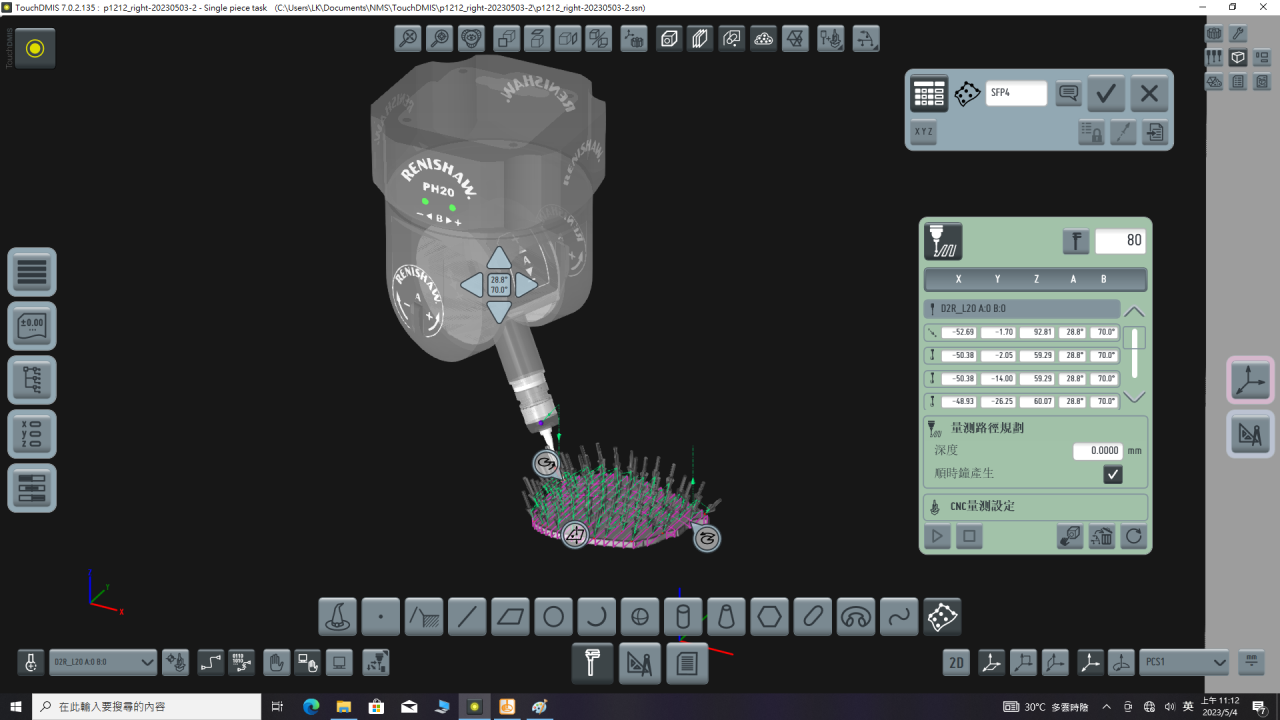The image size is (1280, 720).
Task: Switch to the construct triangle-compass tab
Action: (640, 663)
